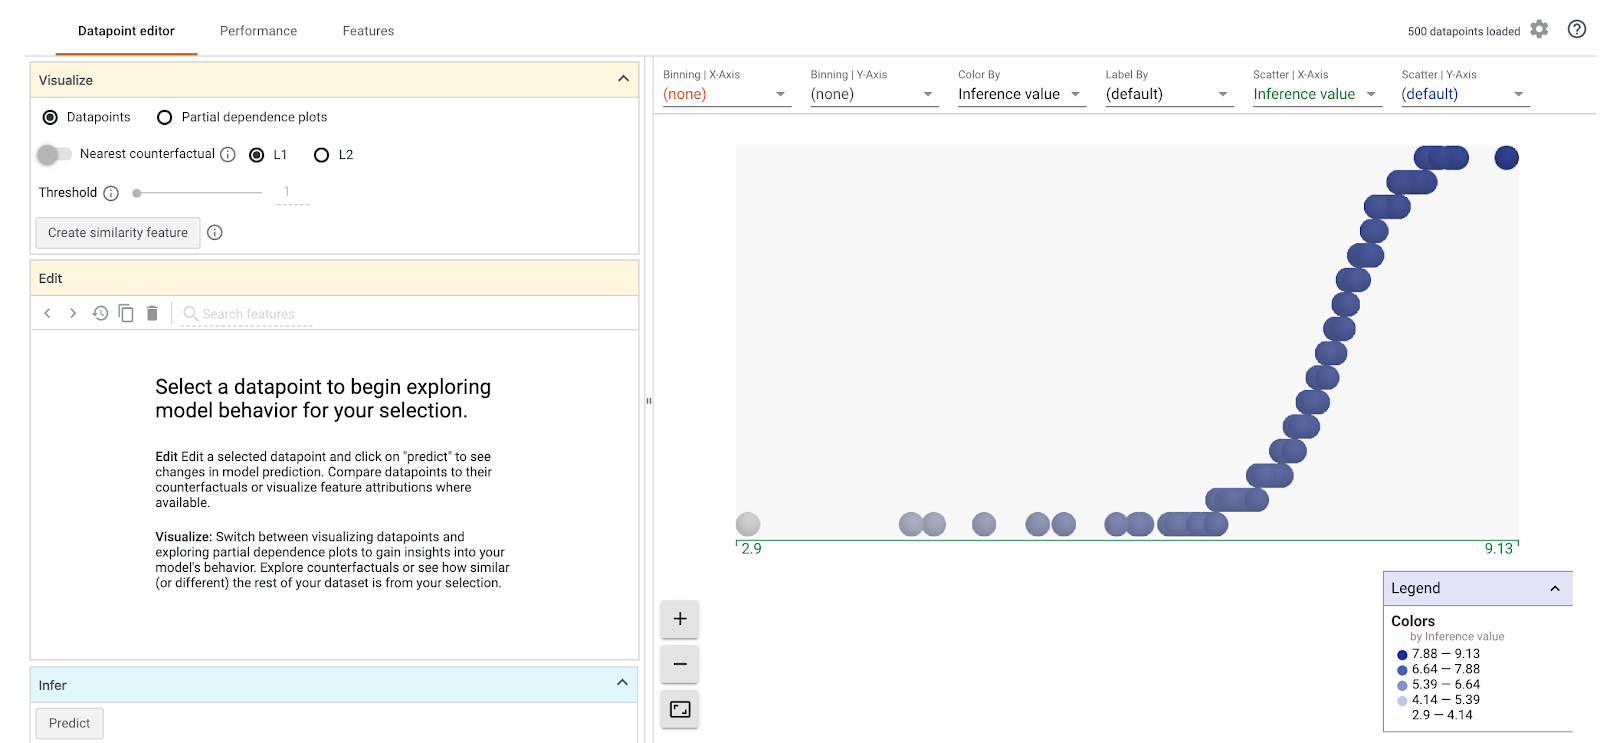Toggle the Nearest counterfactual switch
The height and width of the screenshot is (743, 1600).
[54, 154]
